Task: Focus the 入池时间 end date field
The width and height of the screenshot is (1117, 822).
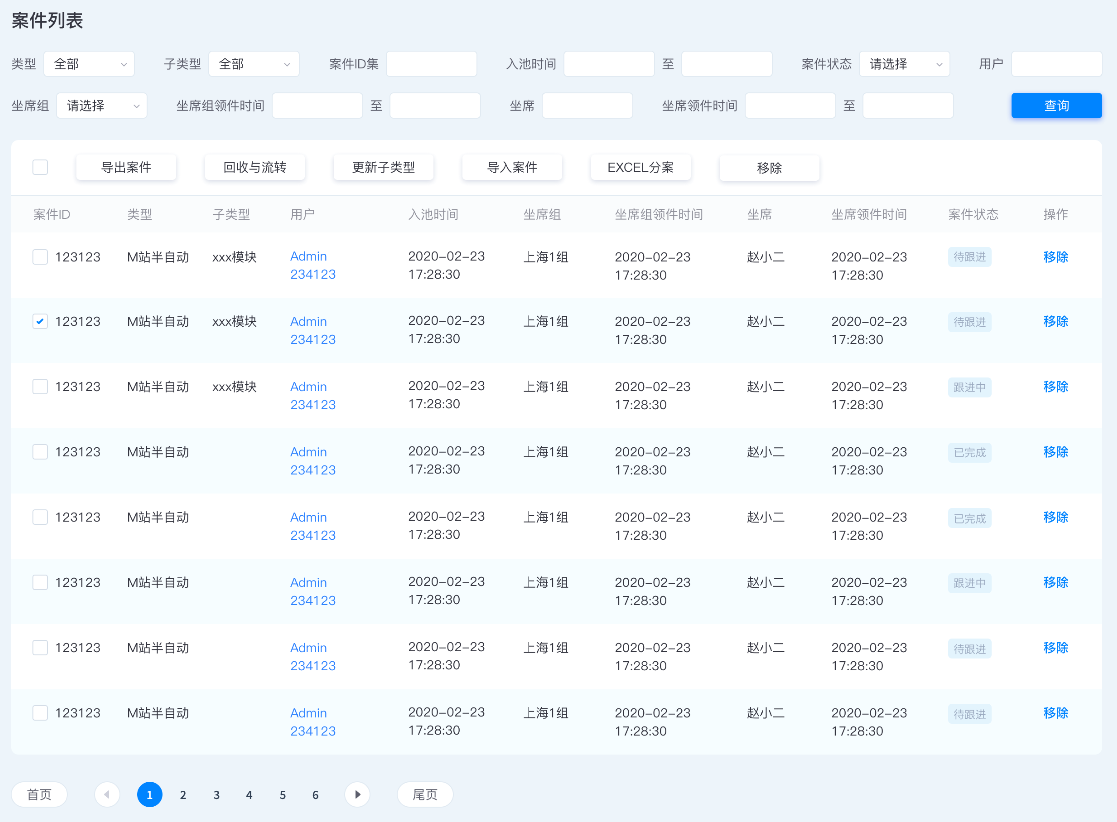Action: tap(727, 64)
